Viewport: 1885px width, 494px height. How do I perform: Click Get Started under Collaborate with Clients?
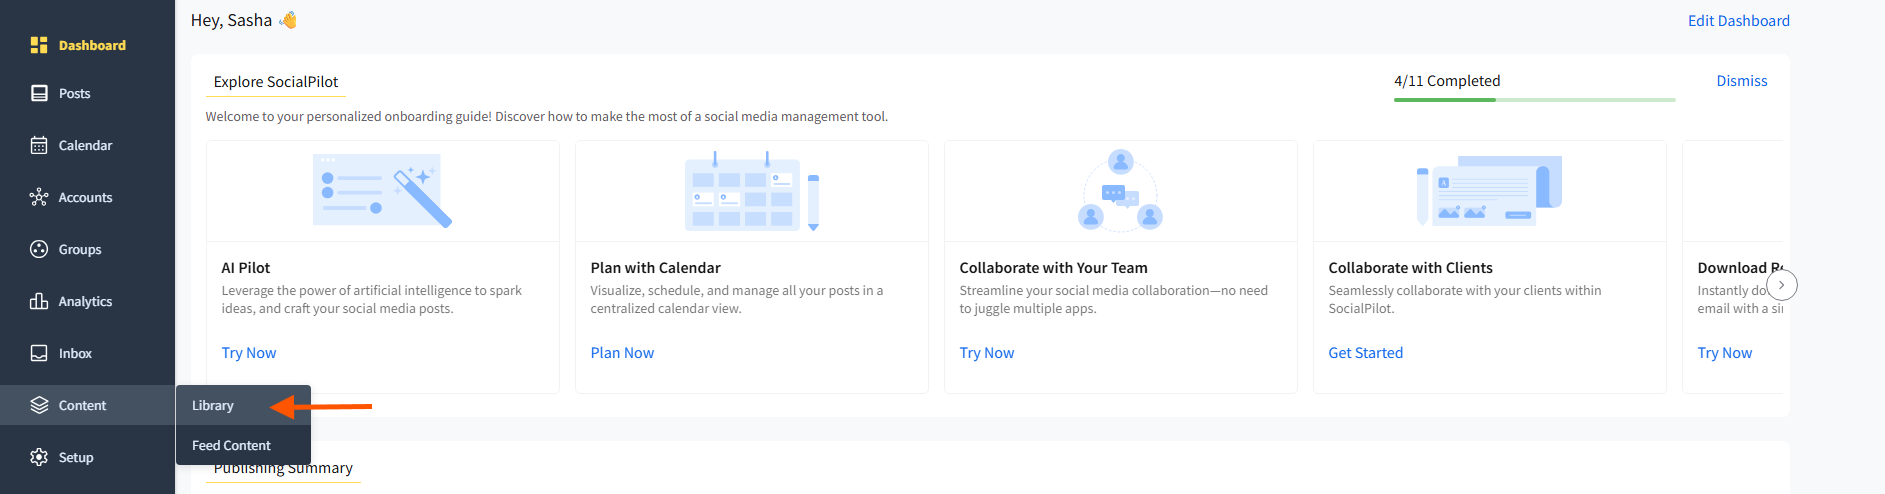pyautogui.click(x=1366, y=353)
